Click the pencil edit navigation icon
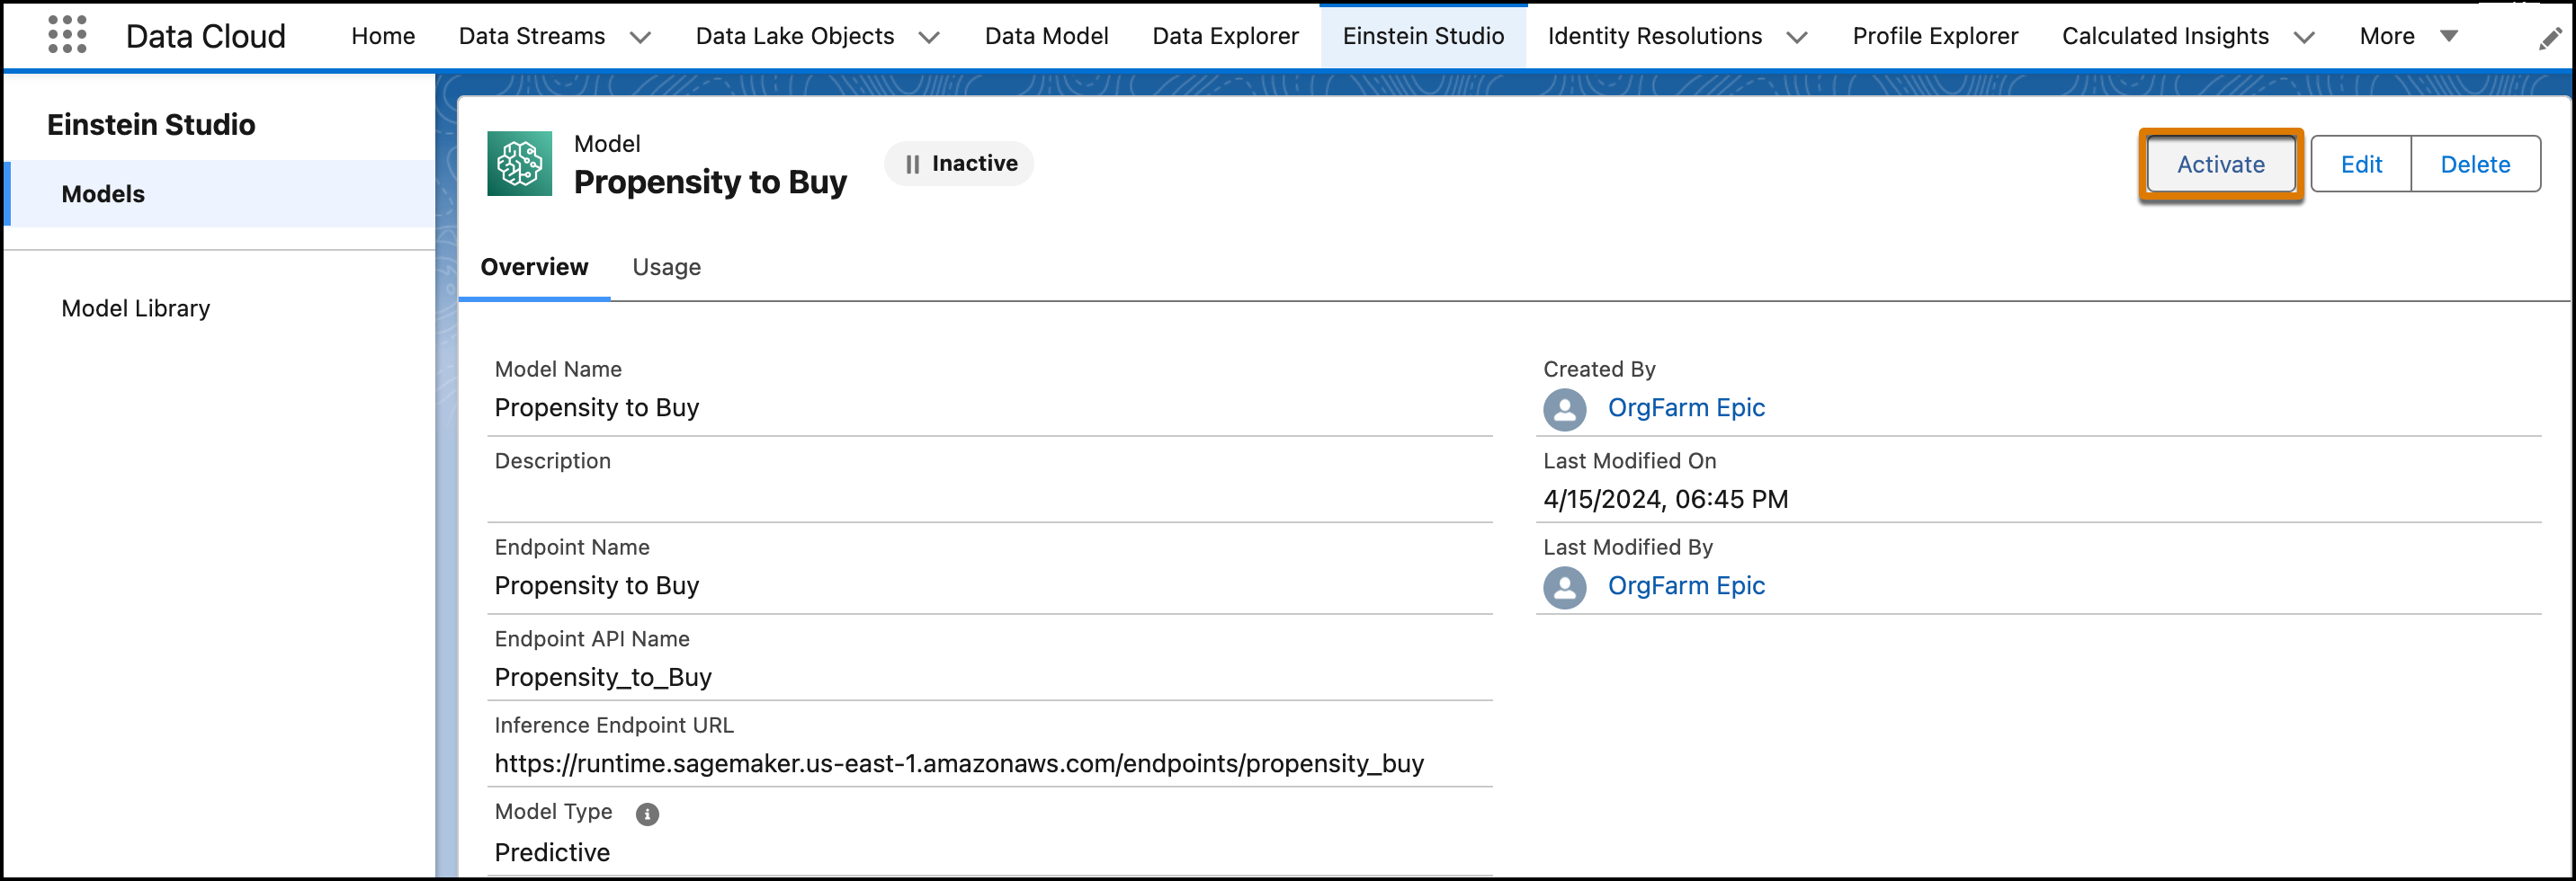This screenshot has height=881, width=2576. point(2550,38)
